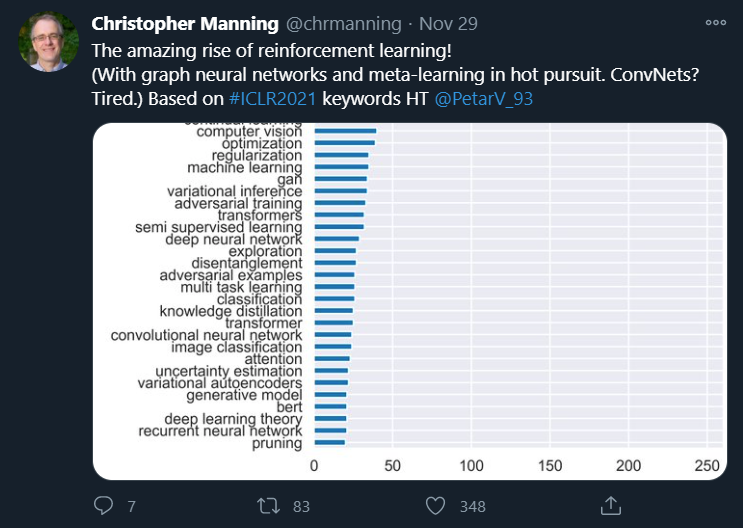Click the transformers bar in chart

[x=339, y=215]
